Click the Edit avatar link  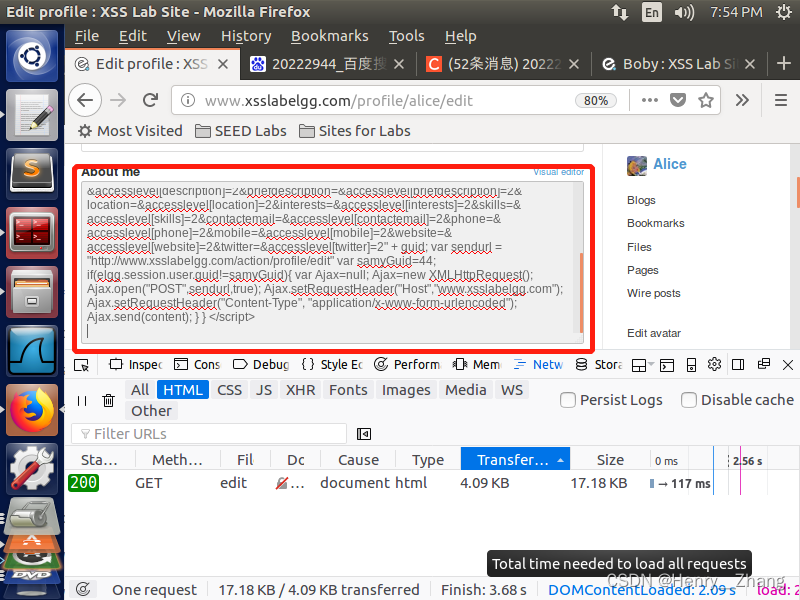point(654,333)
